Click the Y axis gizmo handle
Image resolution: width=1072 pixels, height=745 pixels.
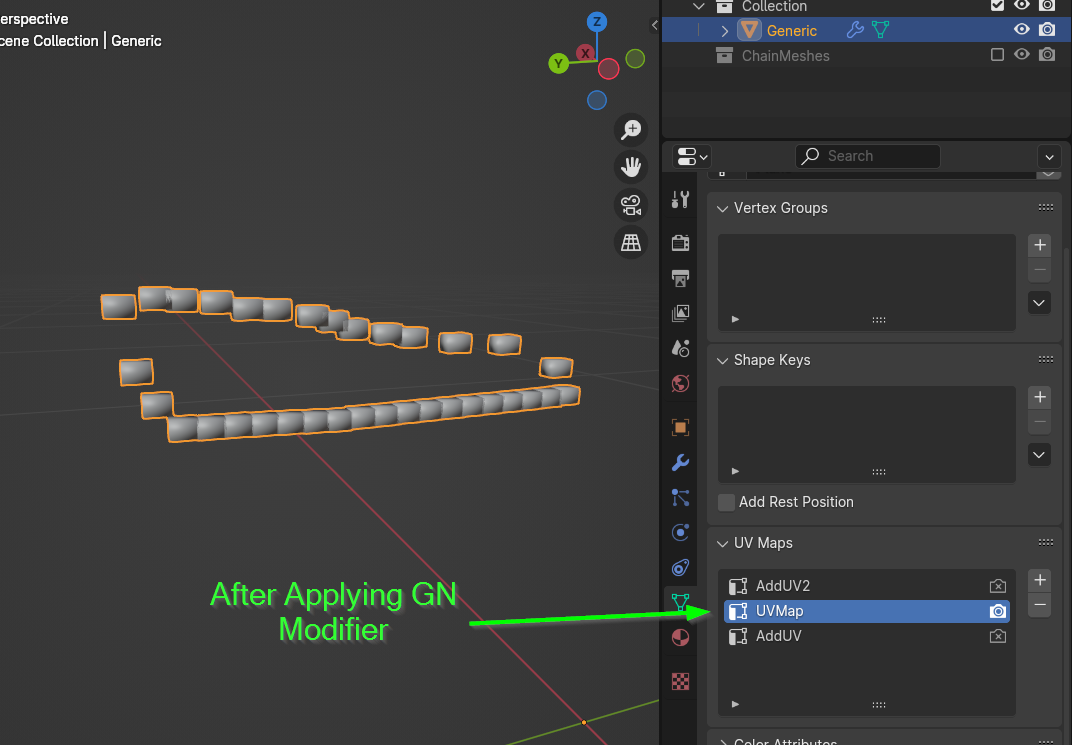[x=559, y=64]
